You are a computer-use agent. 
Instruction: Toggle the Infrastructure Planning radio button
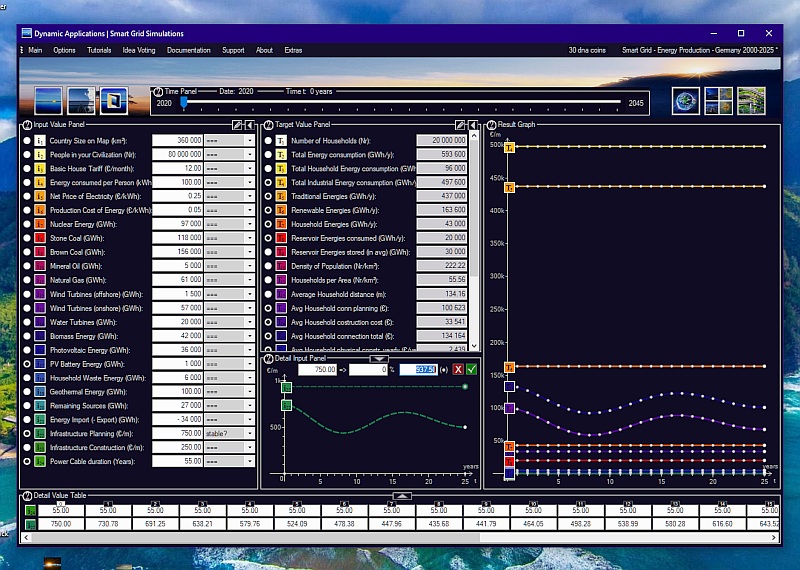point(27,434)
